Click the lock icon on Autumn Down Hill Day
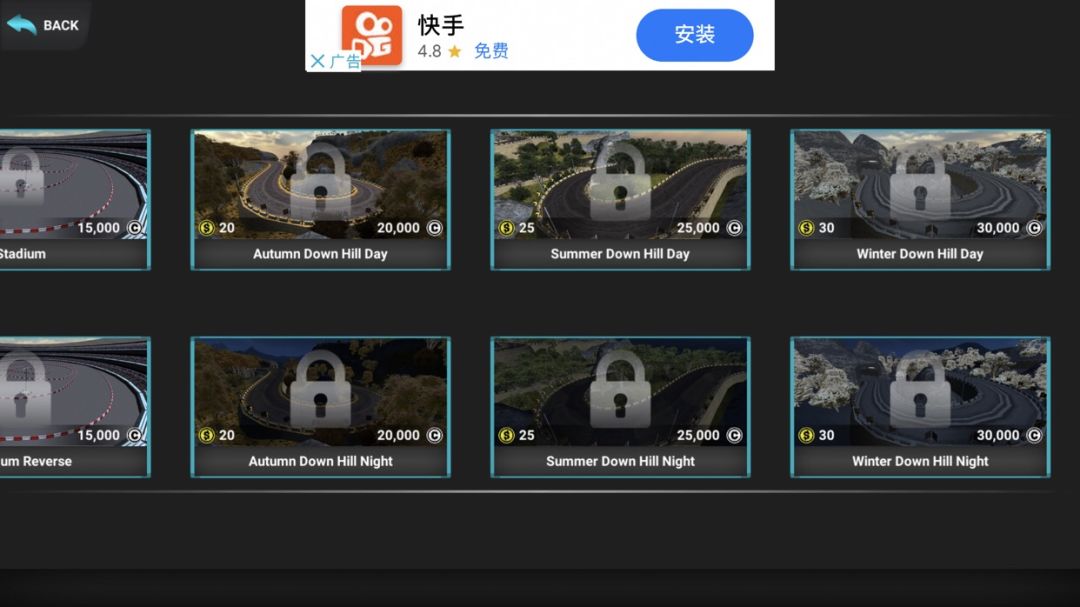The image size is (1080, 607). click(319, 185)
